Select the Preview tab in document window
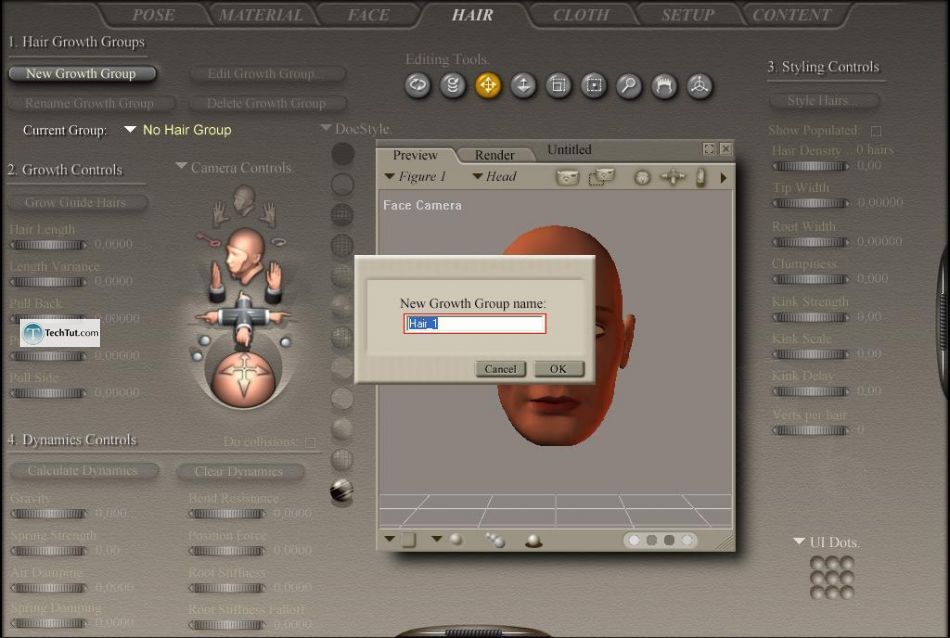Viewport: 950px width, 638px height. 415,155
